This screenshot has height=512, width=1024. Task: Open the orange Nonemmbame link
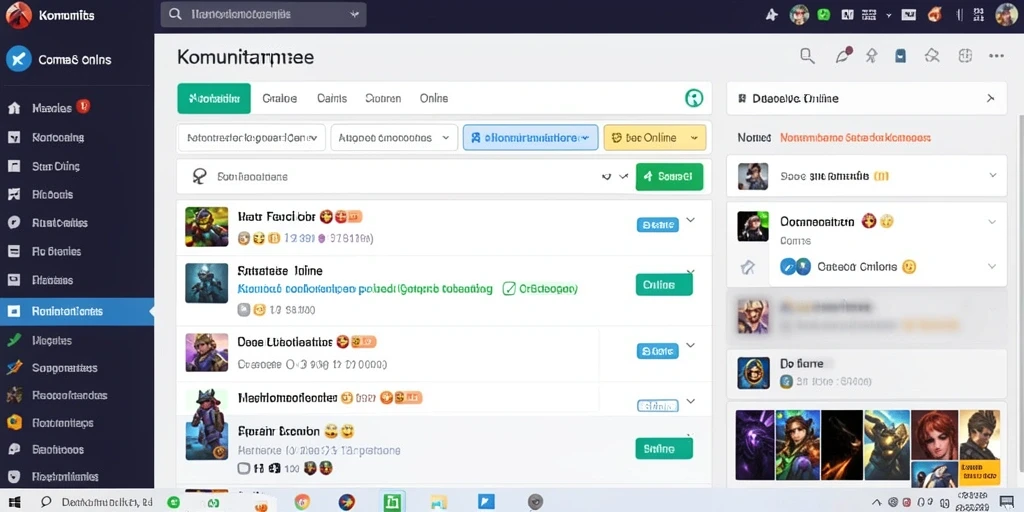pyautogui.click(x=856, y=138)
